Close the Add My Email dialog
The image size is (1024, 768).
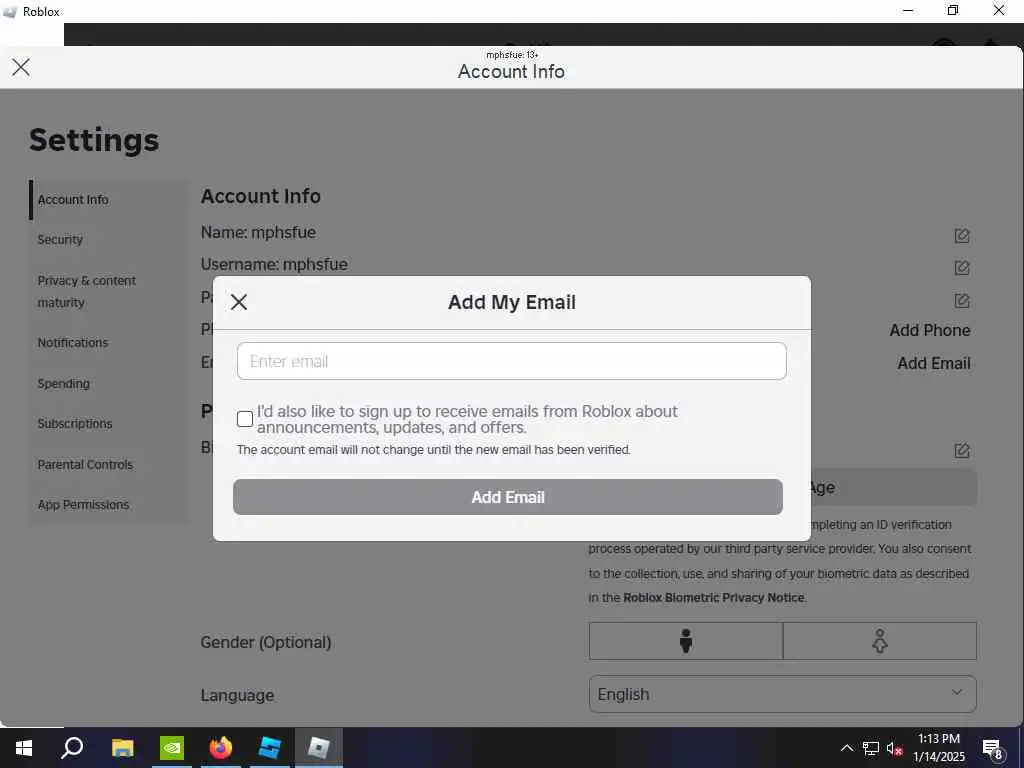tap(239, 302)
